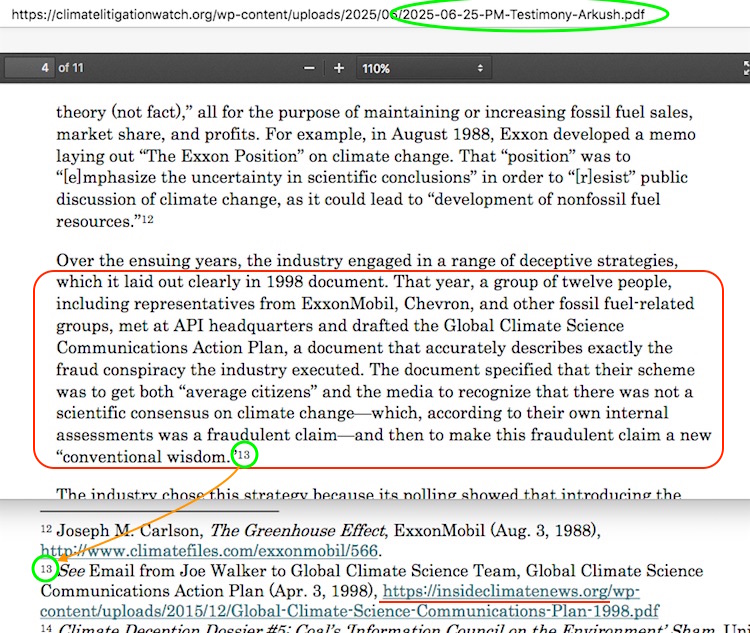Image resolution: width=750 pixels, height=633 pixels.
Task: Click the presentation mode icon at toolbar right
Action: [744, 68]
